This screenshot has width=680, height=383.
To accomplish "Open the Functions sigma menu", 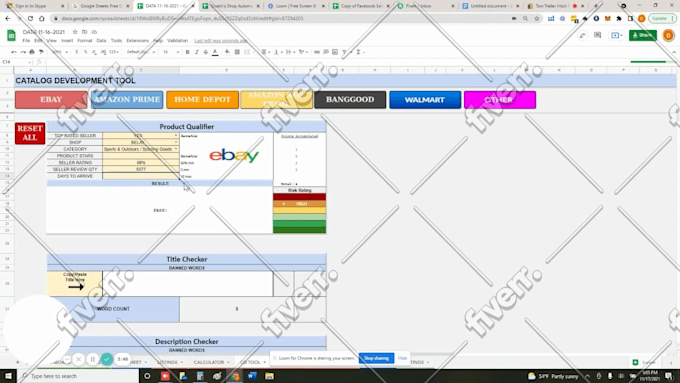I will point(359,52).
